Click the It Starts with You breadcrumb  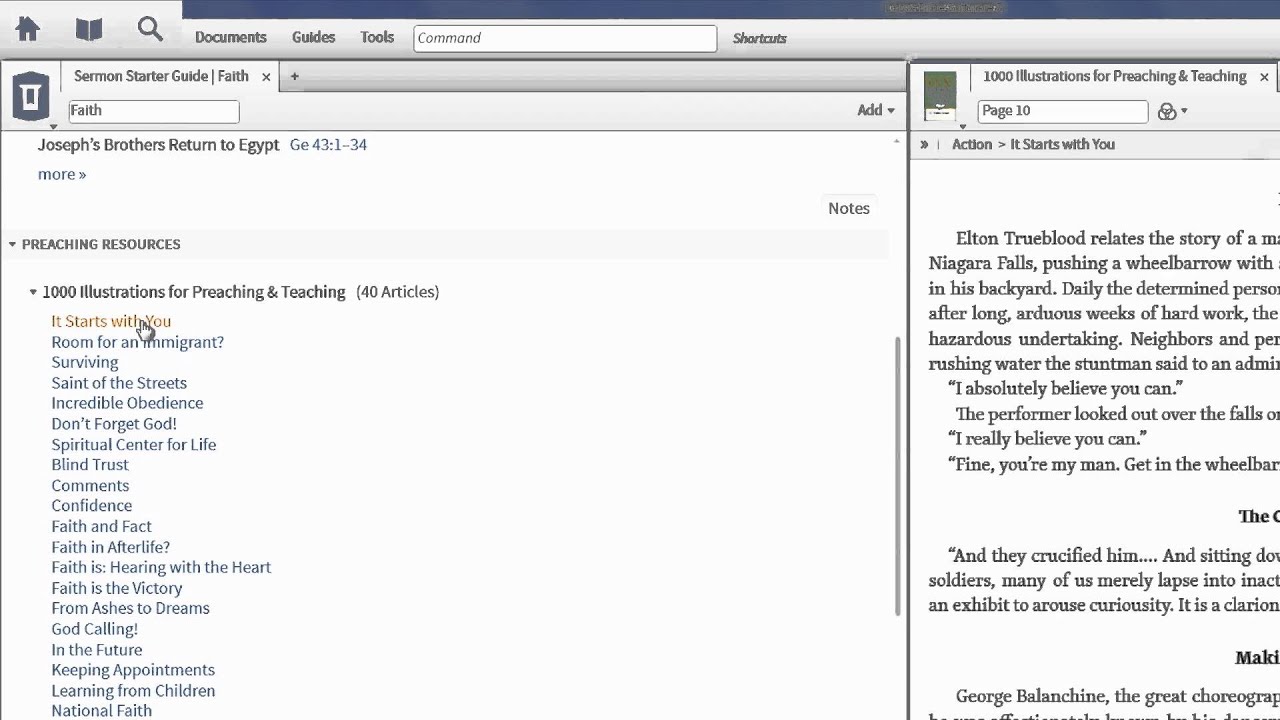[1062, 144]
